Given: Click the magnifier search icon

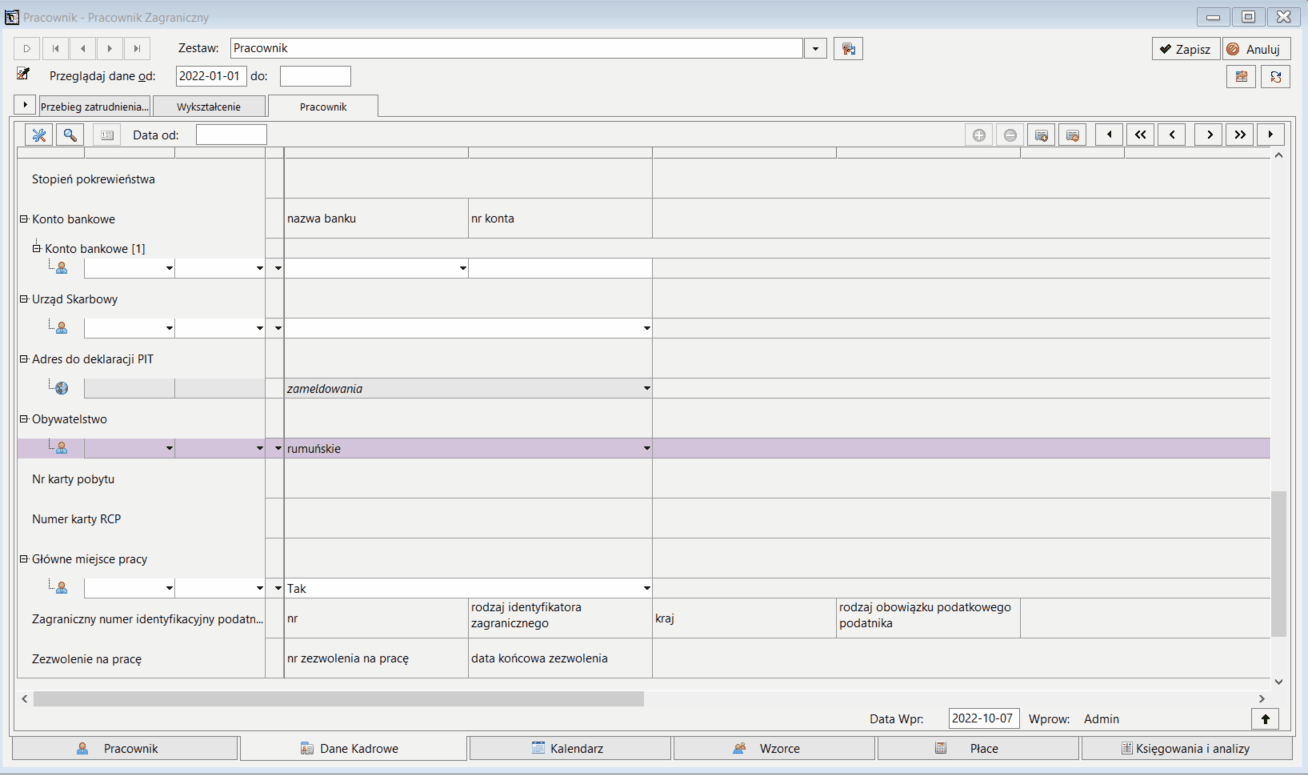Looking at the screenshot, I should point(70,135).
